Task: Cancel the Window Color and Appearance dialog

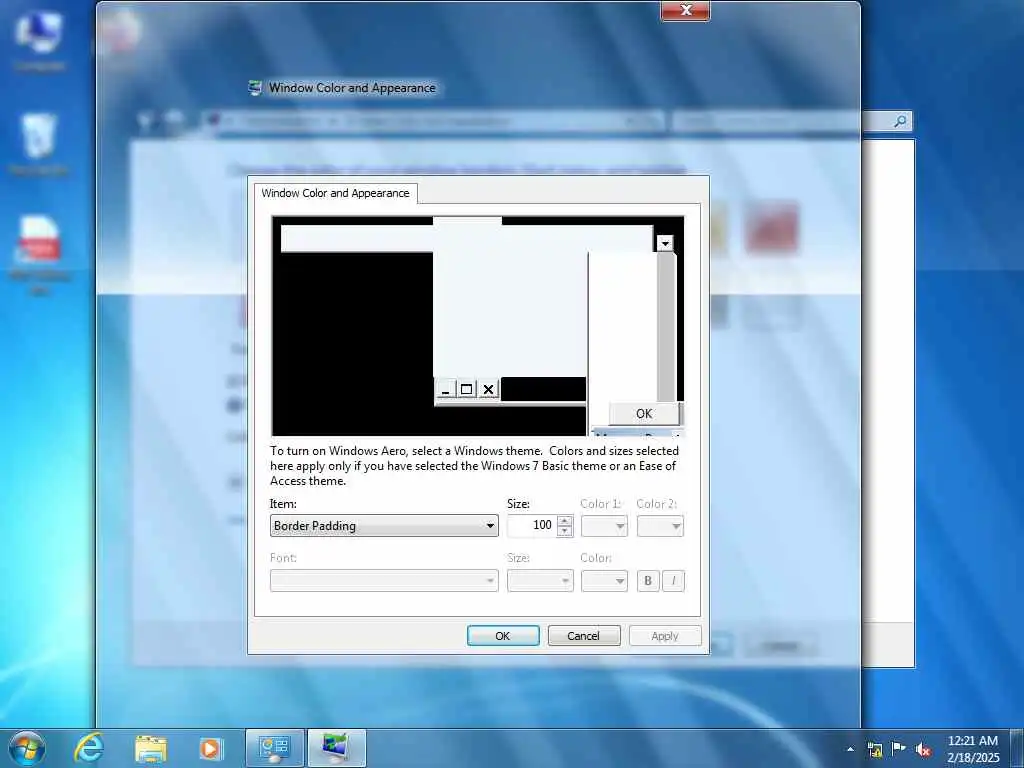Action: point(584,635)
